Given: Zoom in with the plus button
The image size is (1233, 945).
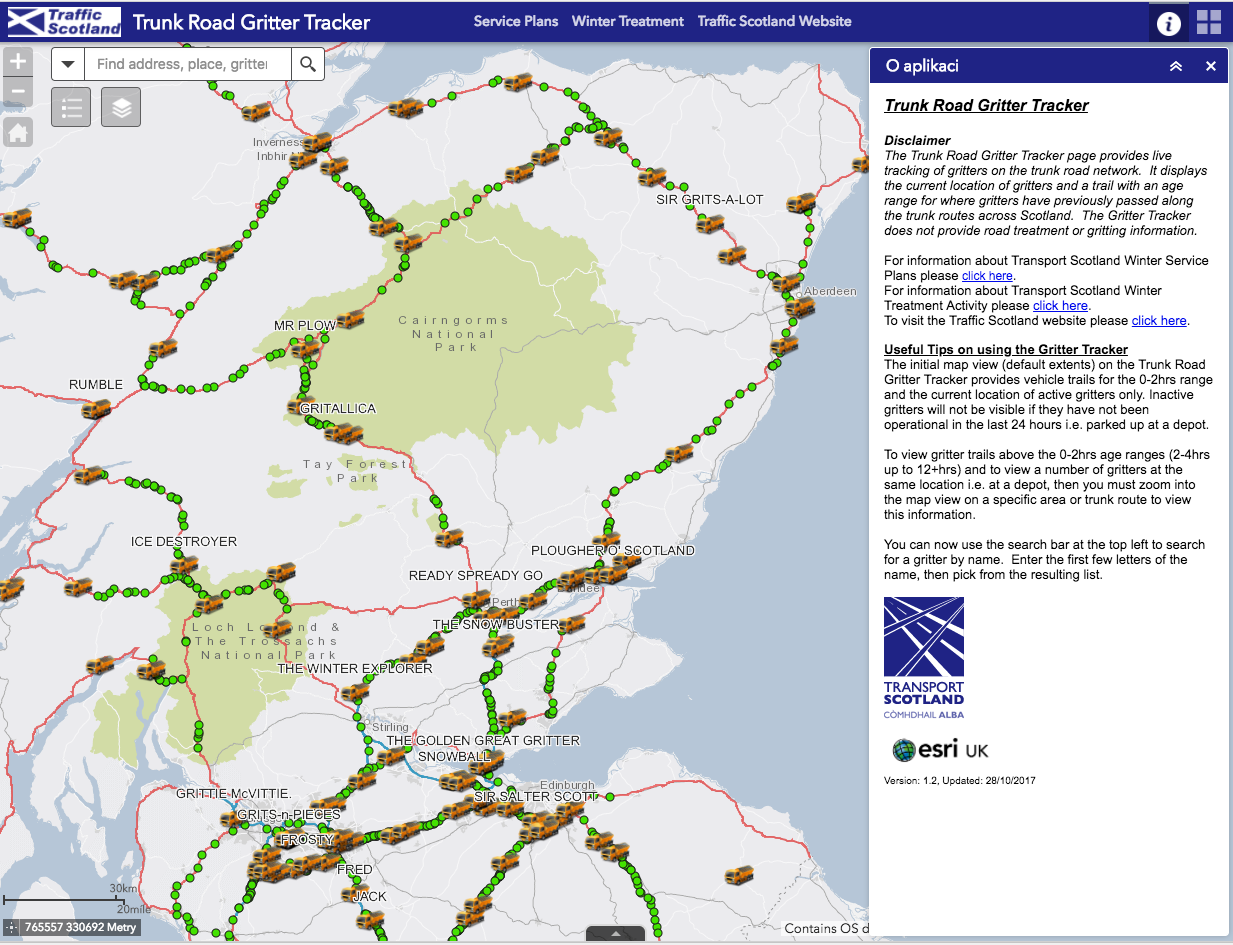Looking at the screenshot, I should (x=18, y=62).
